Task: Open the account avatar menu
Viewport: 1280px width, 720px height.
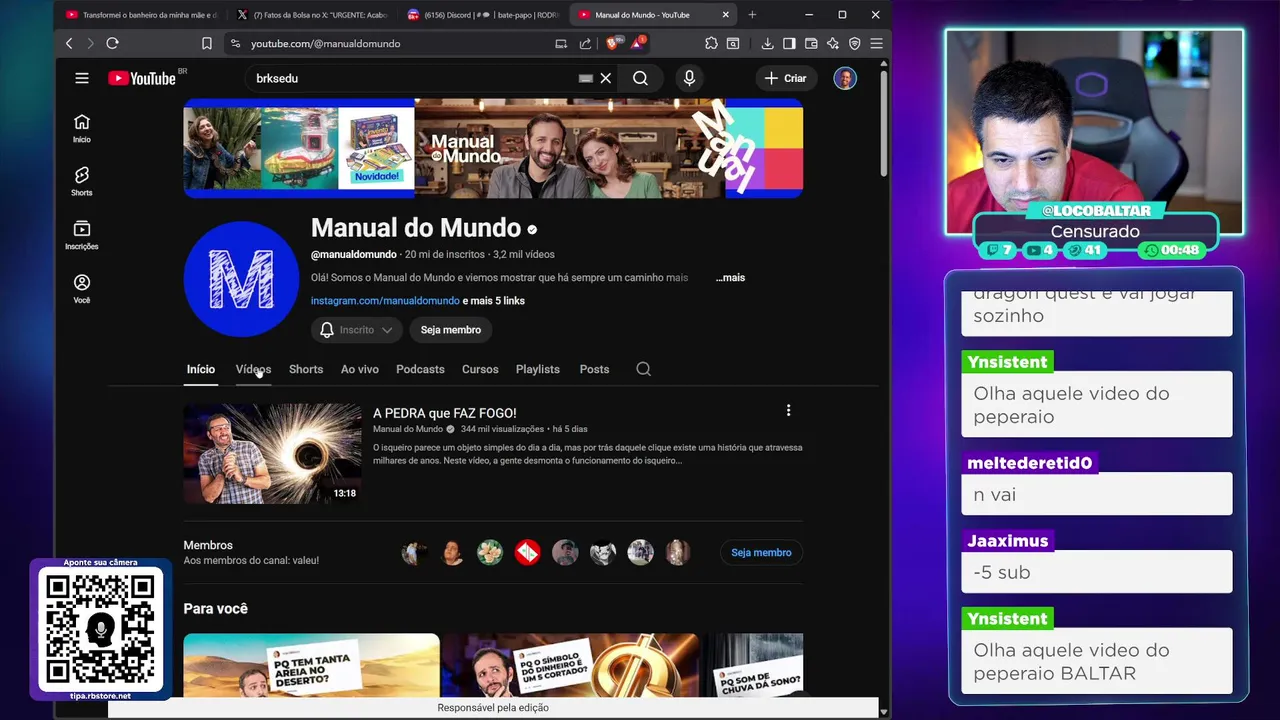Action: click(x=845, y=78)
